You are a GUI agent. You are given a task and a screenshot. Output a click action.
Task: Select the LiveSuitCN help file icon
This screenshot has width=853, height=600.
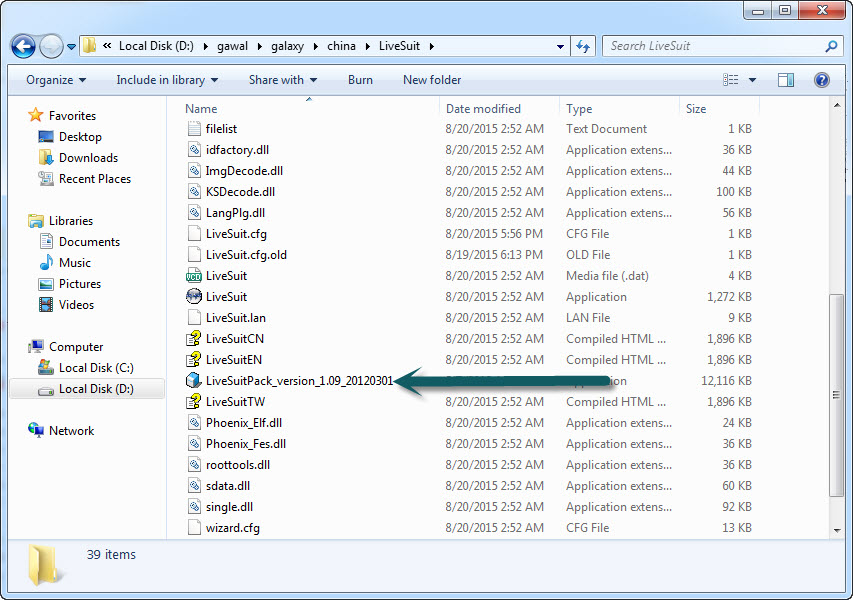point(194,338)
